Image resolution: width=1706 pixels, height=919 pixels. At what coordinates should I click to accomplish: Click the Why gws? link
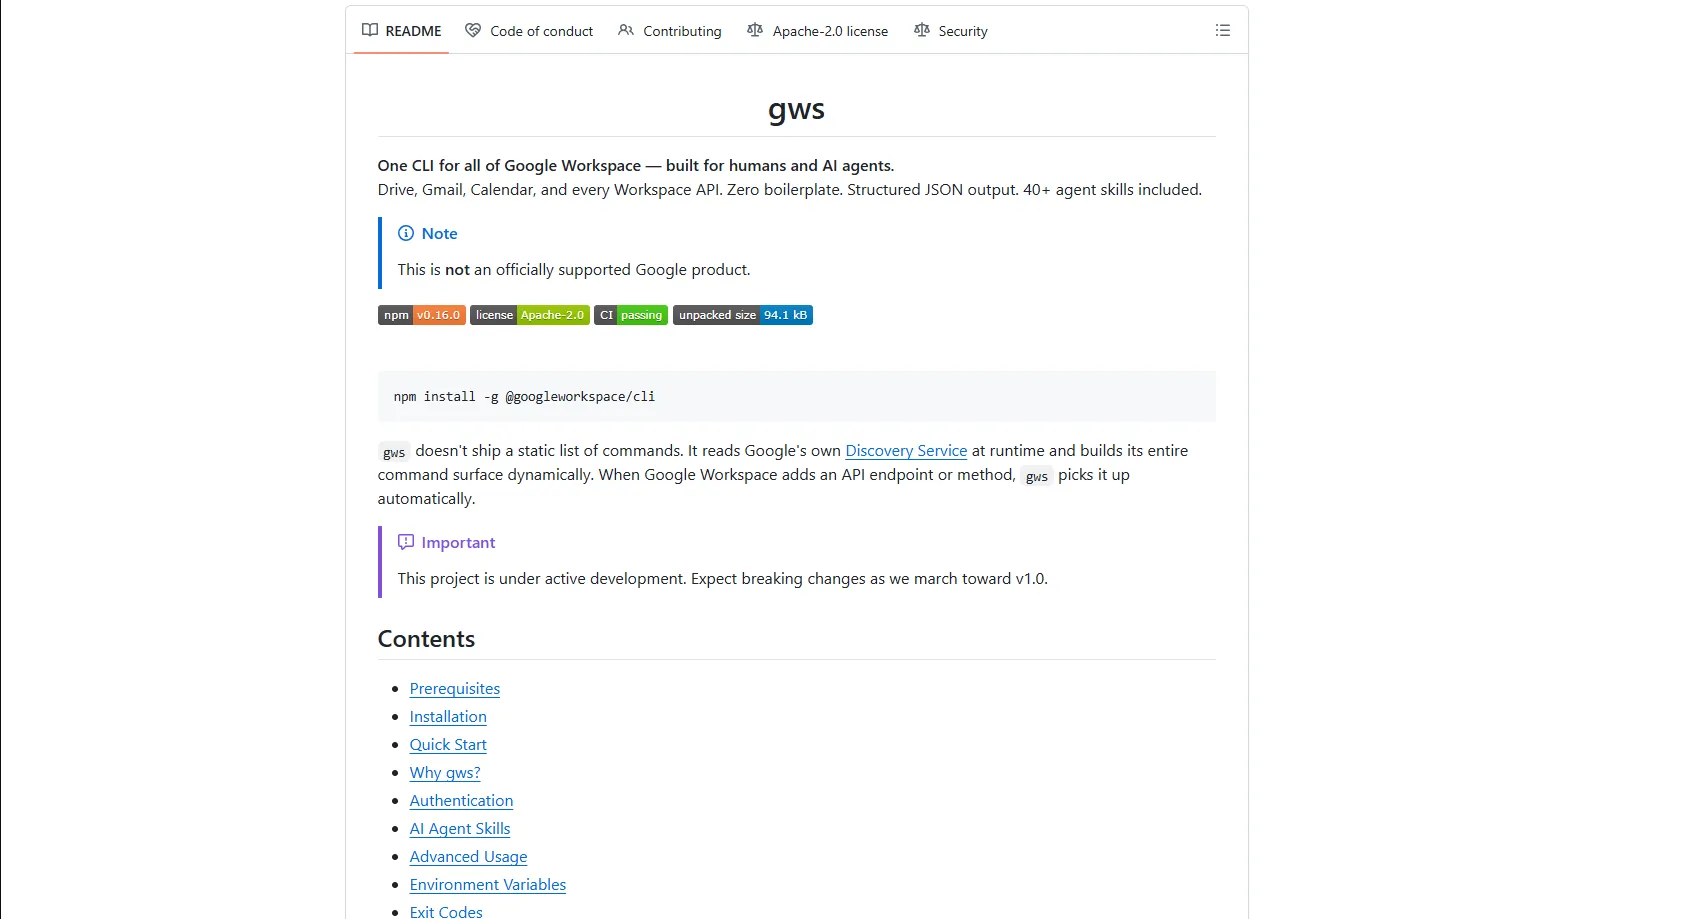point(444,773)
